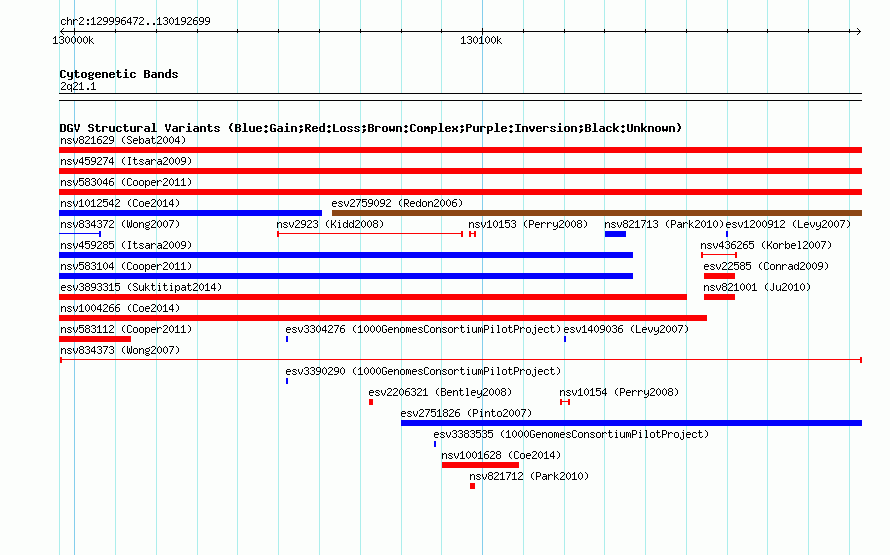
Task: Select the brown esv2759092 (Redon2006) complex bar
Action: 597,213
